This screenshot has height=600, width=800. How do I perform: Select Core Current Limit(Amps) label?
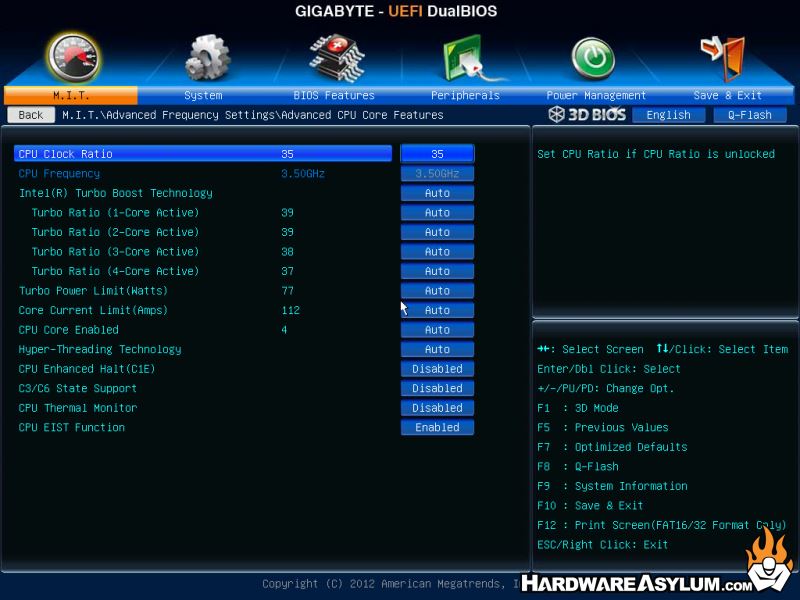click(x=93, y=310)
